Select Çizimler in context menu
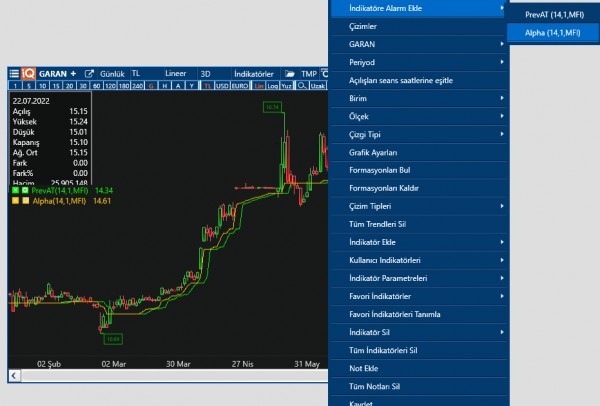This screenshot has width=600, height=406. 419,26
